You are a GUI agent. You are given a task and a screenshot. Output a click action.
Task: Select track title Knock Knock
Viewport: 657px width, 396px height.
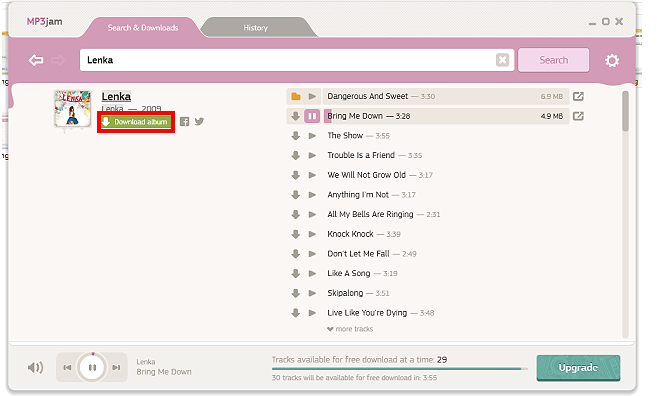[x=350, y=234]
